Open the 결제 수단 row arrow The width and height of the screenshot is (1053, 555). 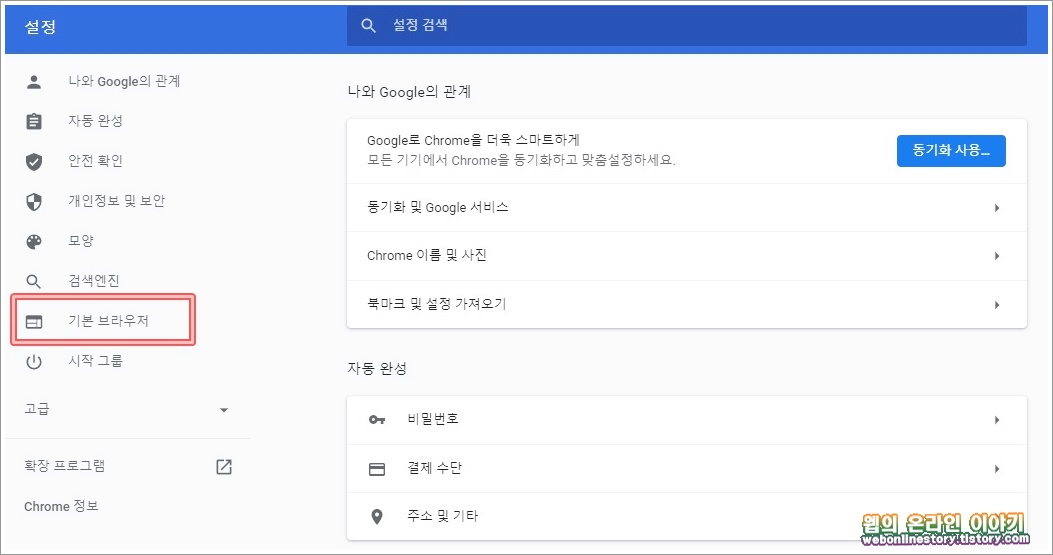click(997, 469)
